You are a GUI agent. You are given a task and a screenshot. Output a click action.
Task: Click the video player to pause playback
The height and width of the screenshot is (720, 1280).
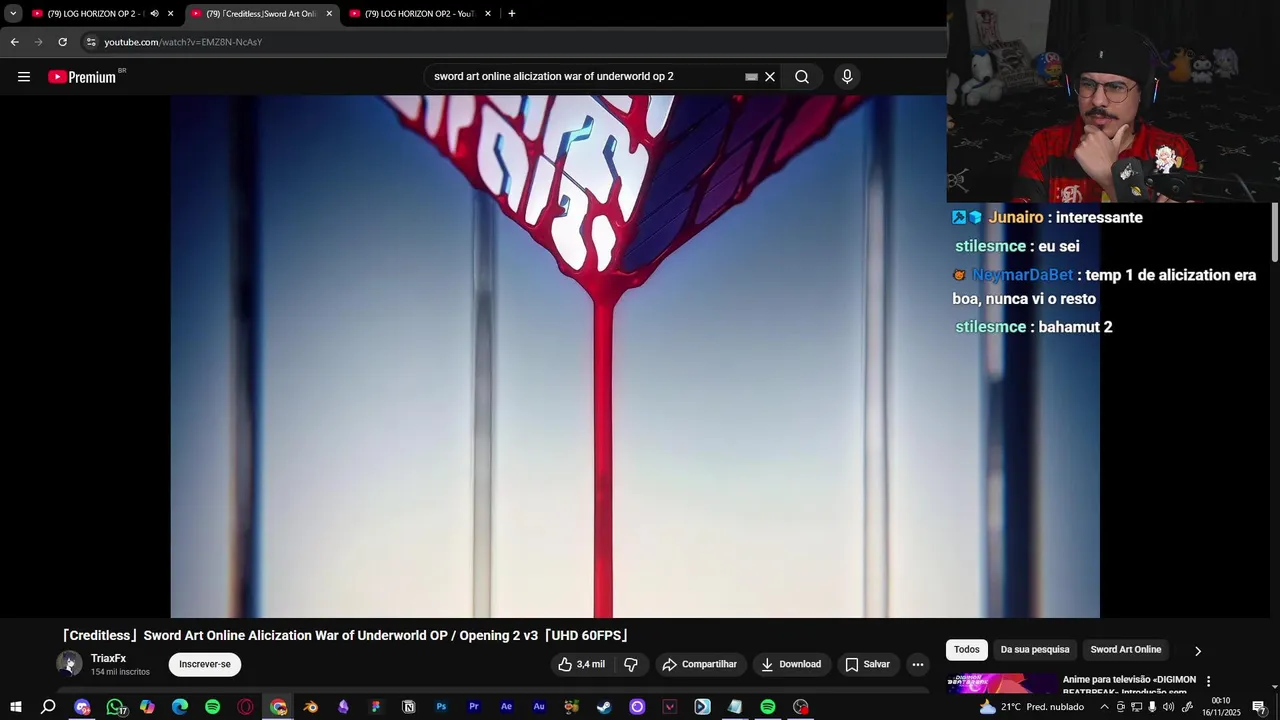click(635, 356)
